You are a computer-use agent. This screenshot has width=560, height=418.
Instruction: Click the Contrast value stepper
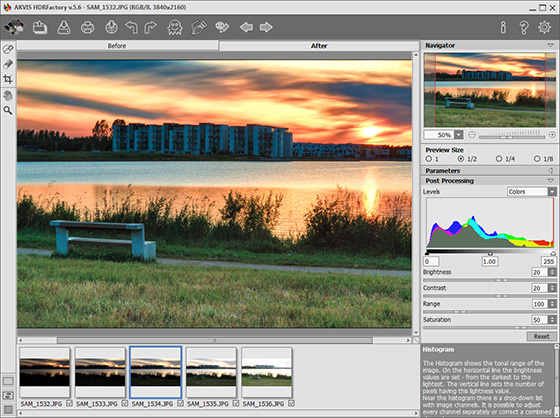552,288
